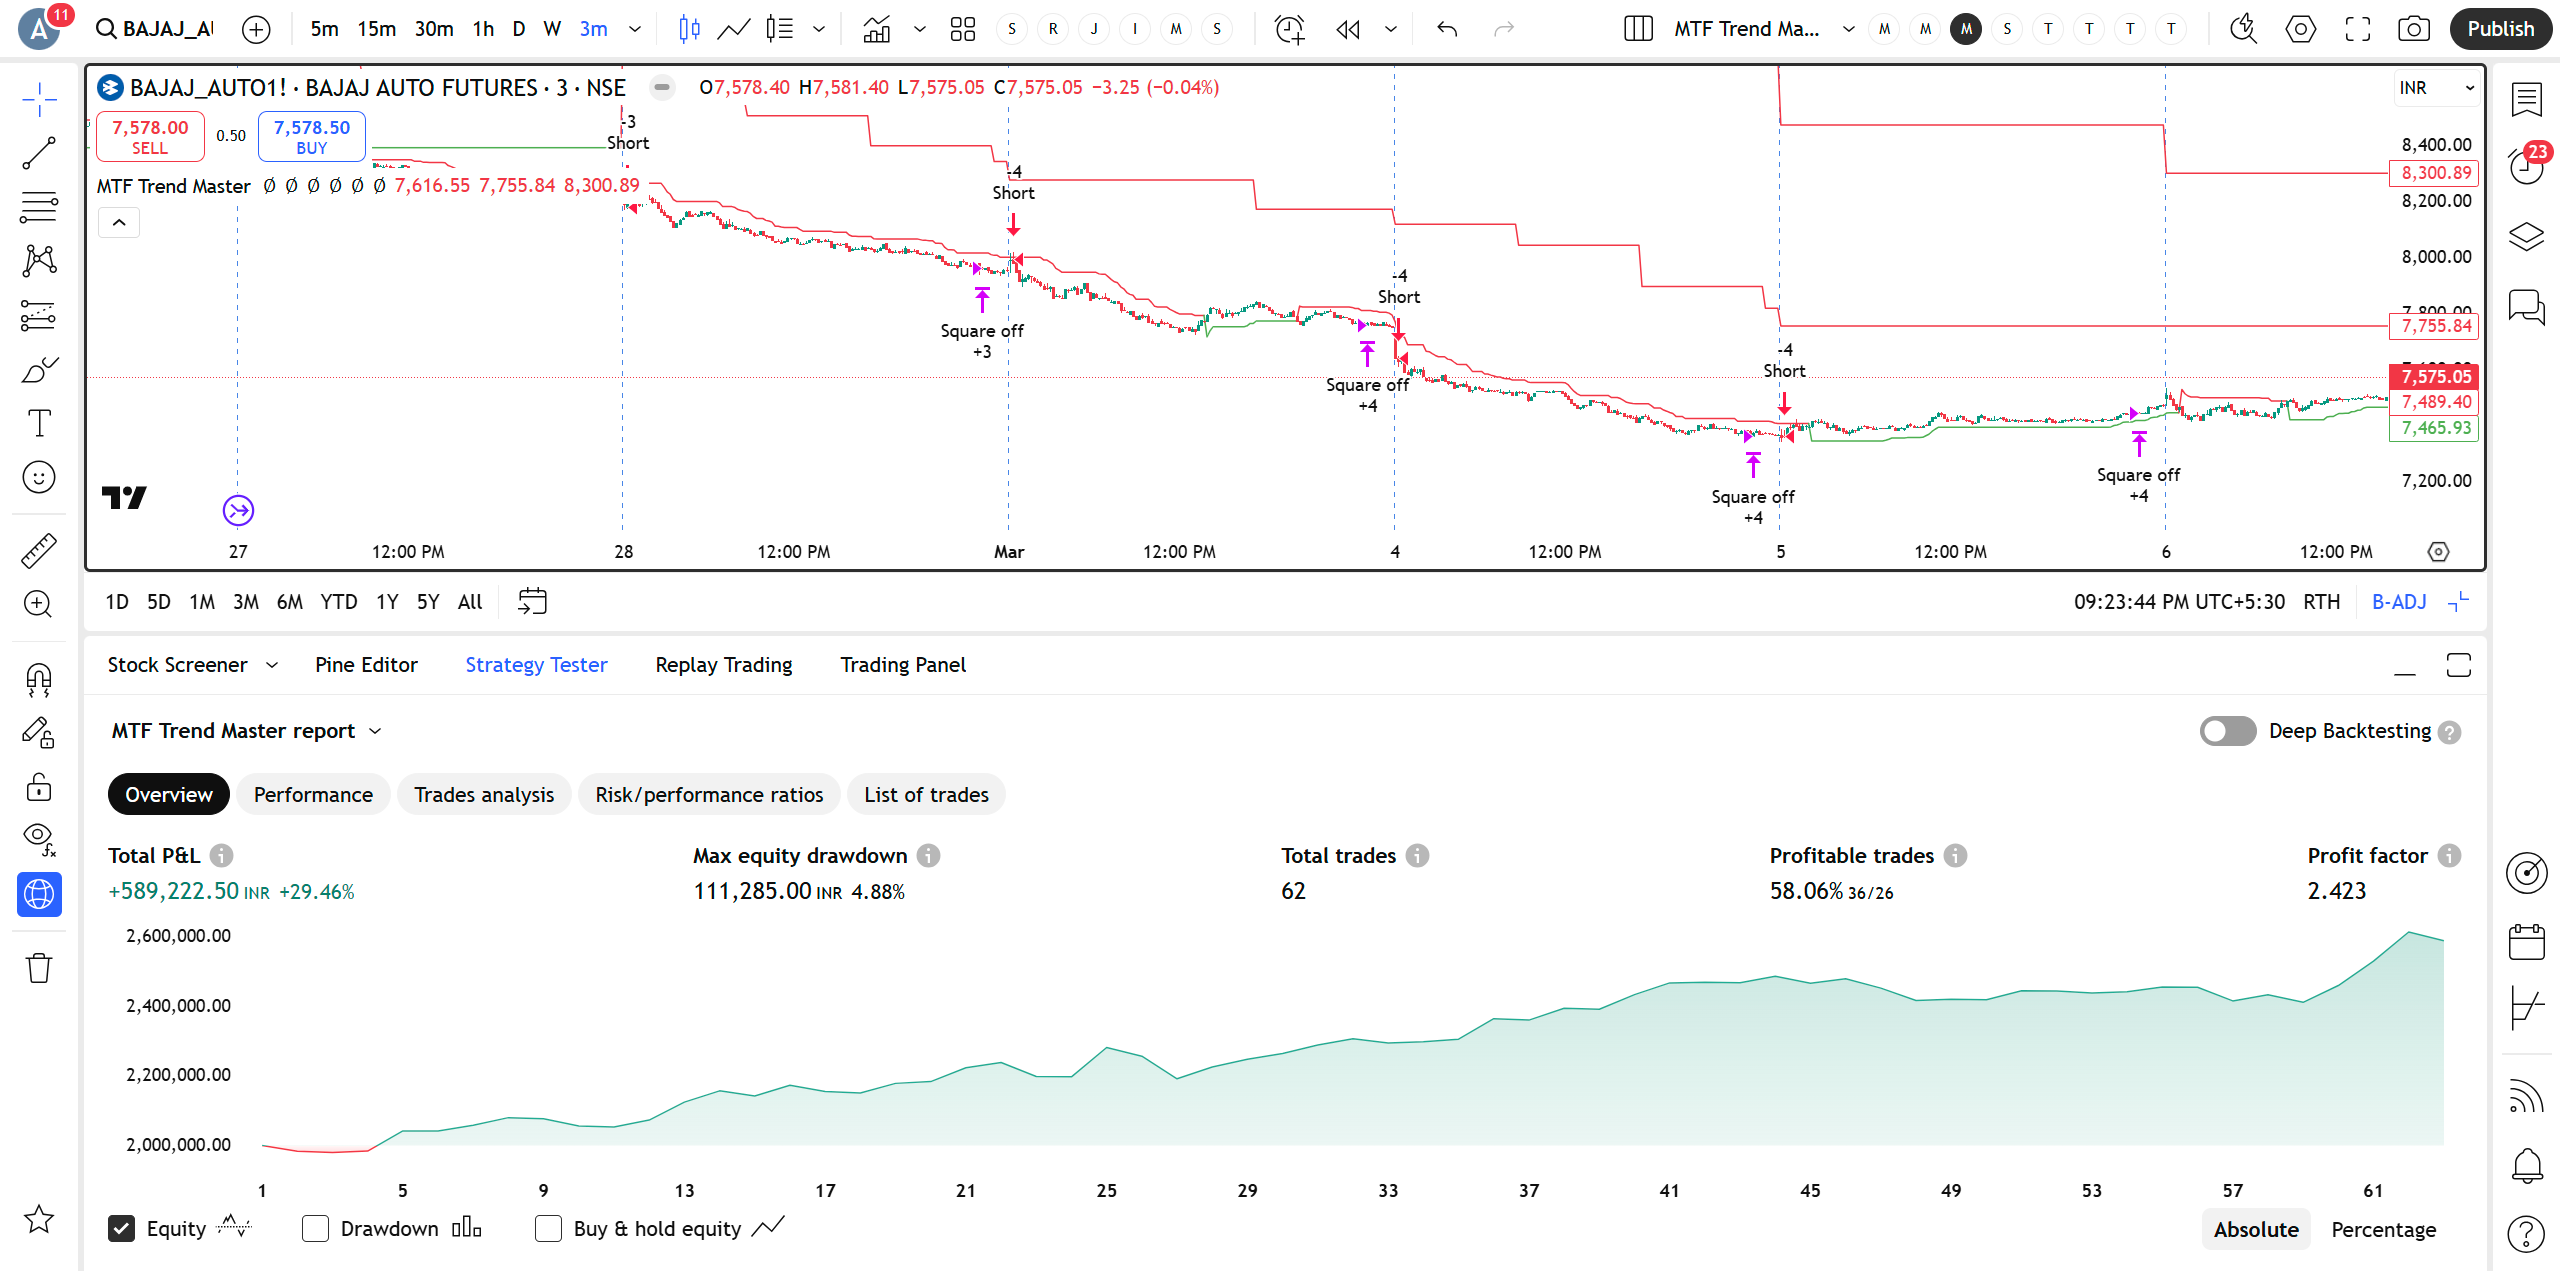Open chart settings hexagon icon
2560x1271 pixels.
pos(2300,29)
